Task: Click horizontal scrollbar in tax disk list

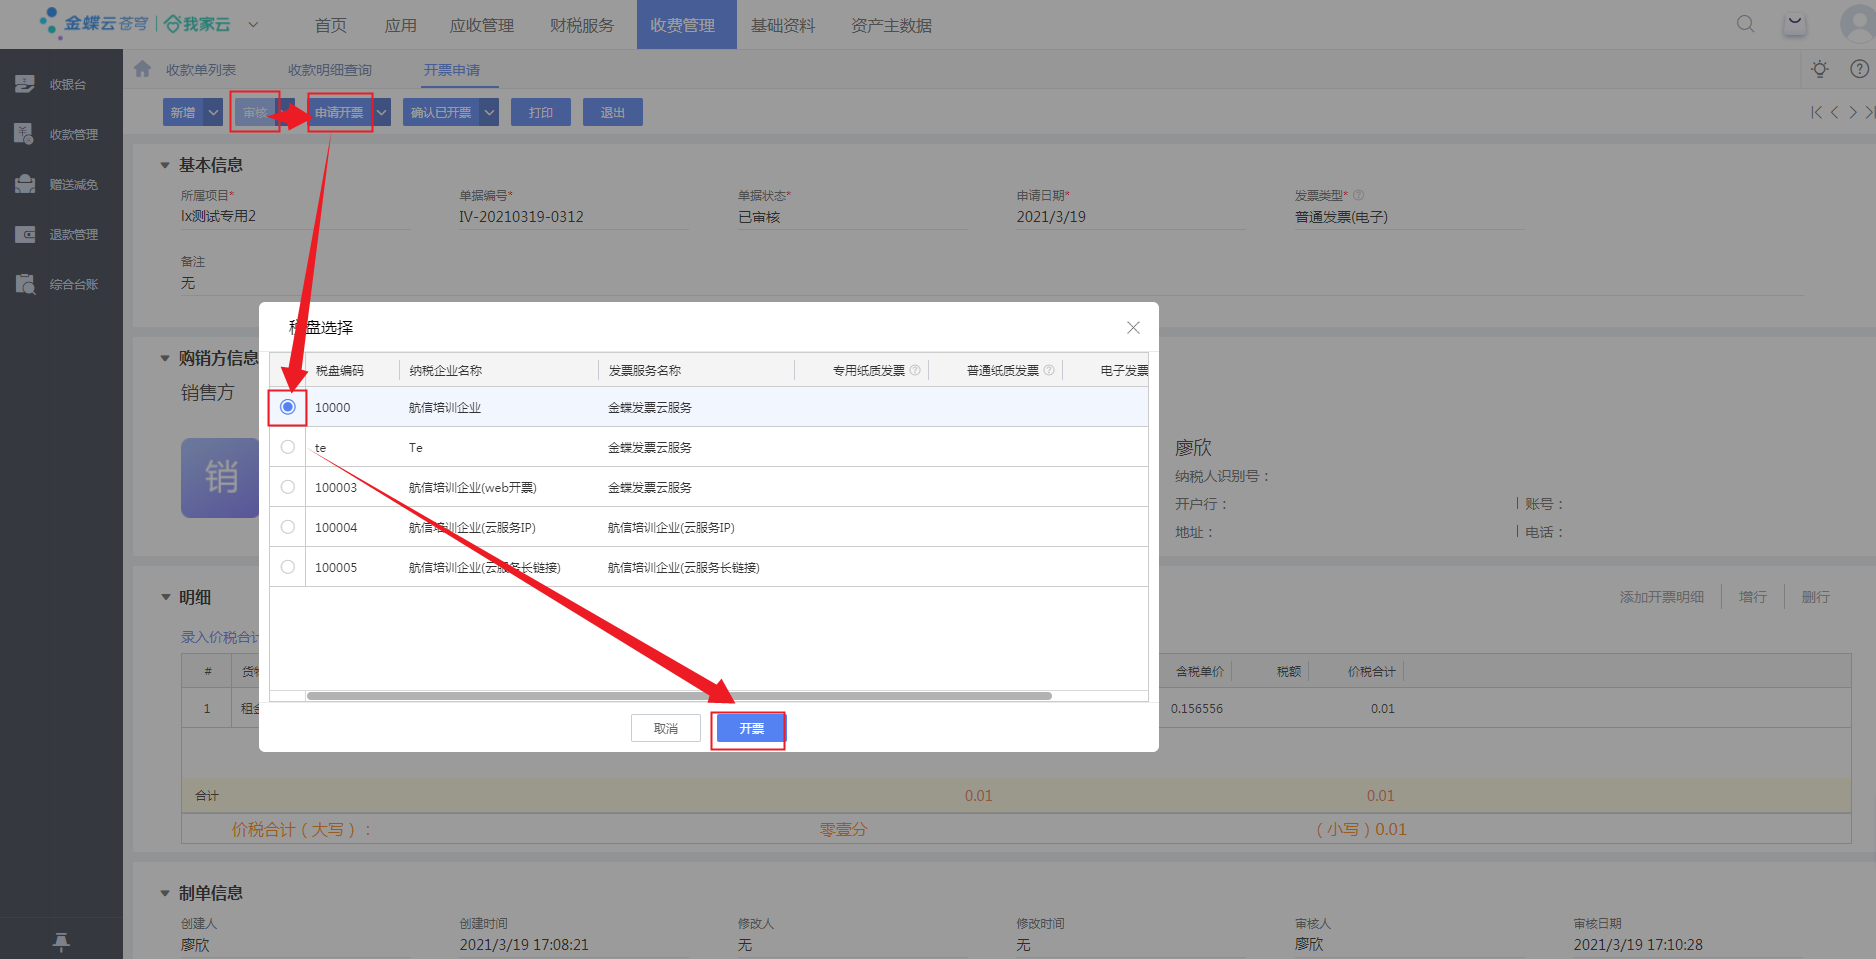Action: (x=679, y=695)
